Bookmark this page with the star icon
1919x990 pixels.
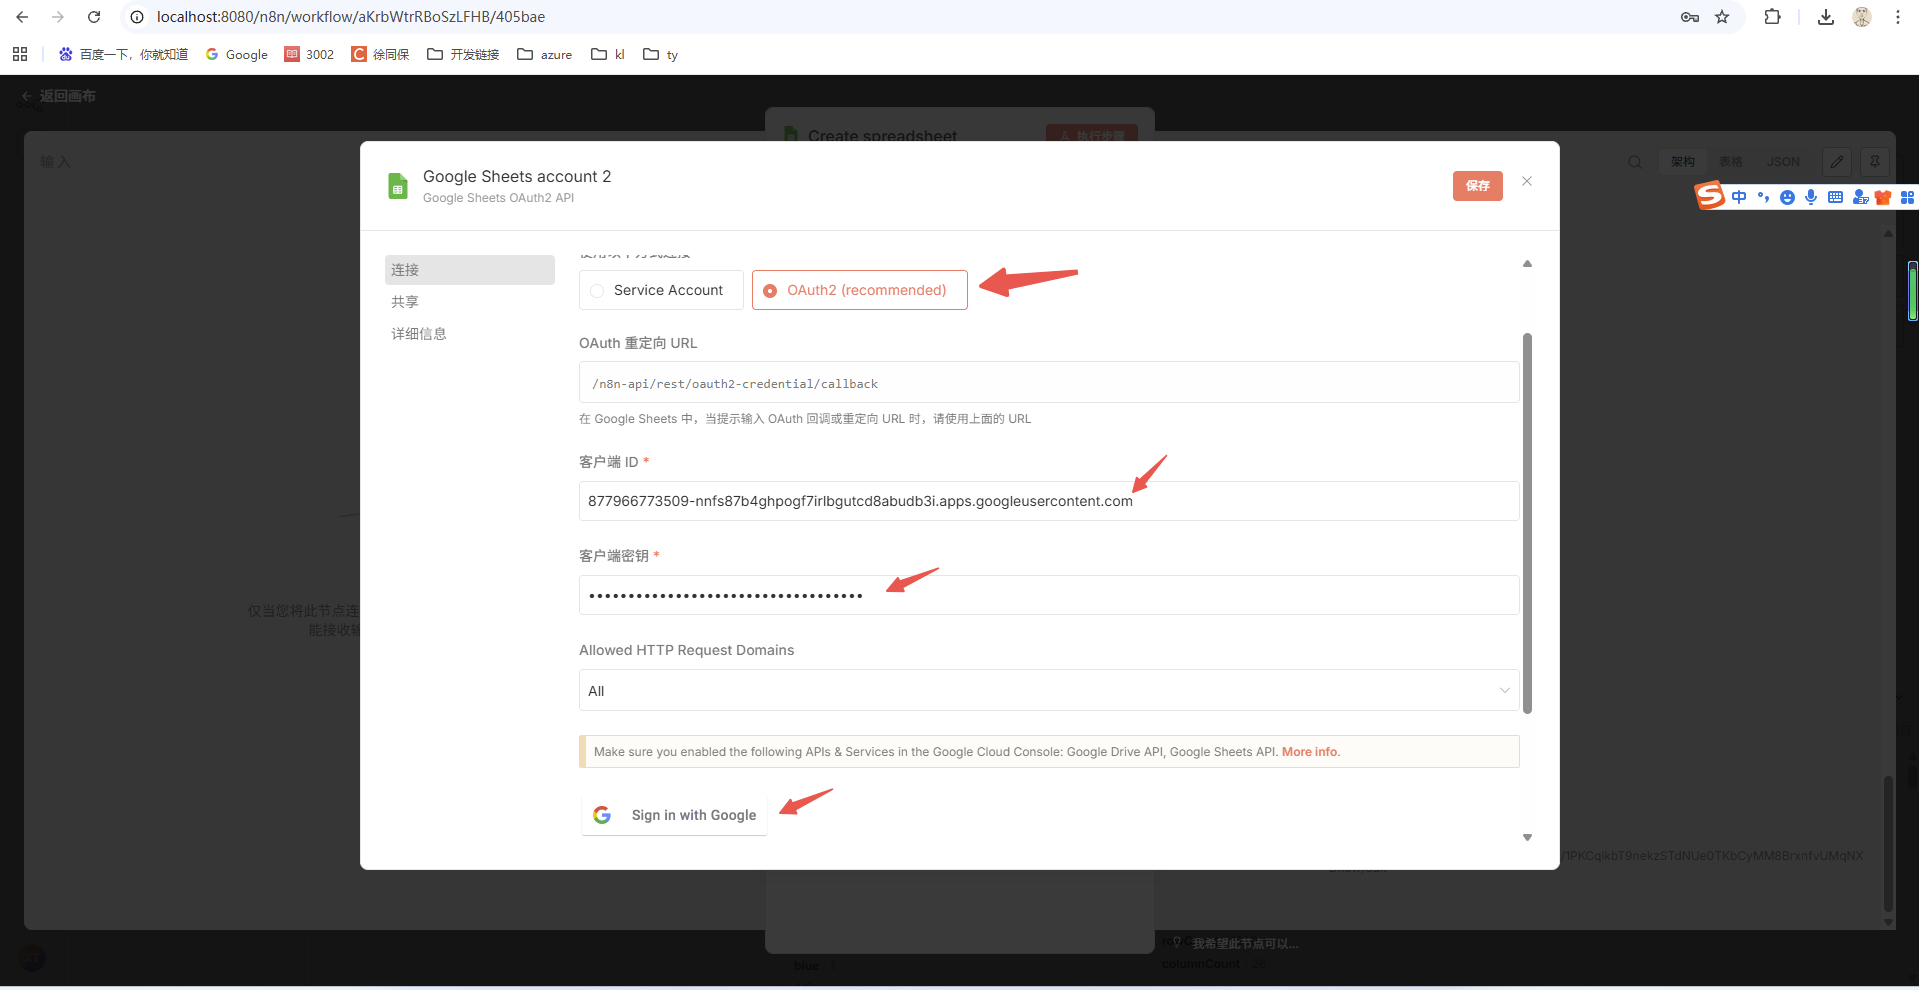point(1722,17)
